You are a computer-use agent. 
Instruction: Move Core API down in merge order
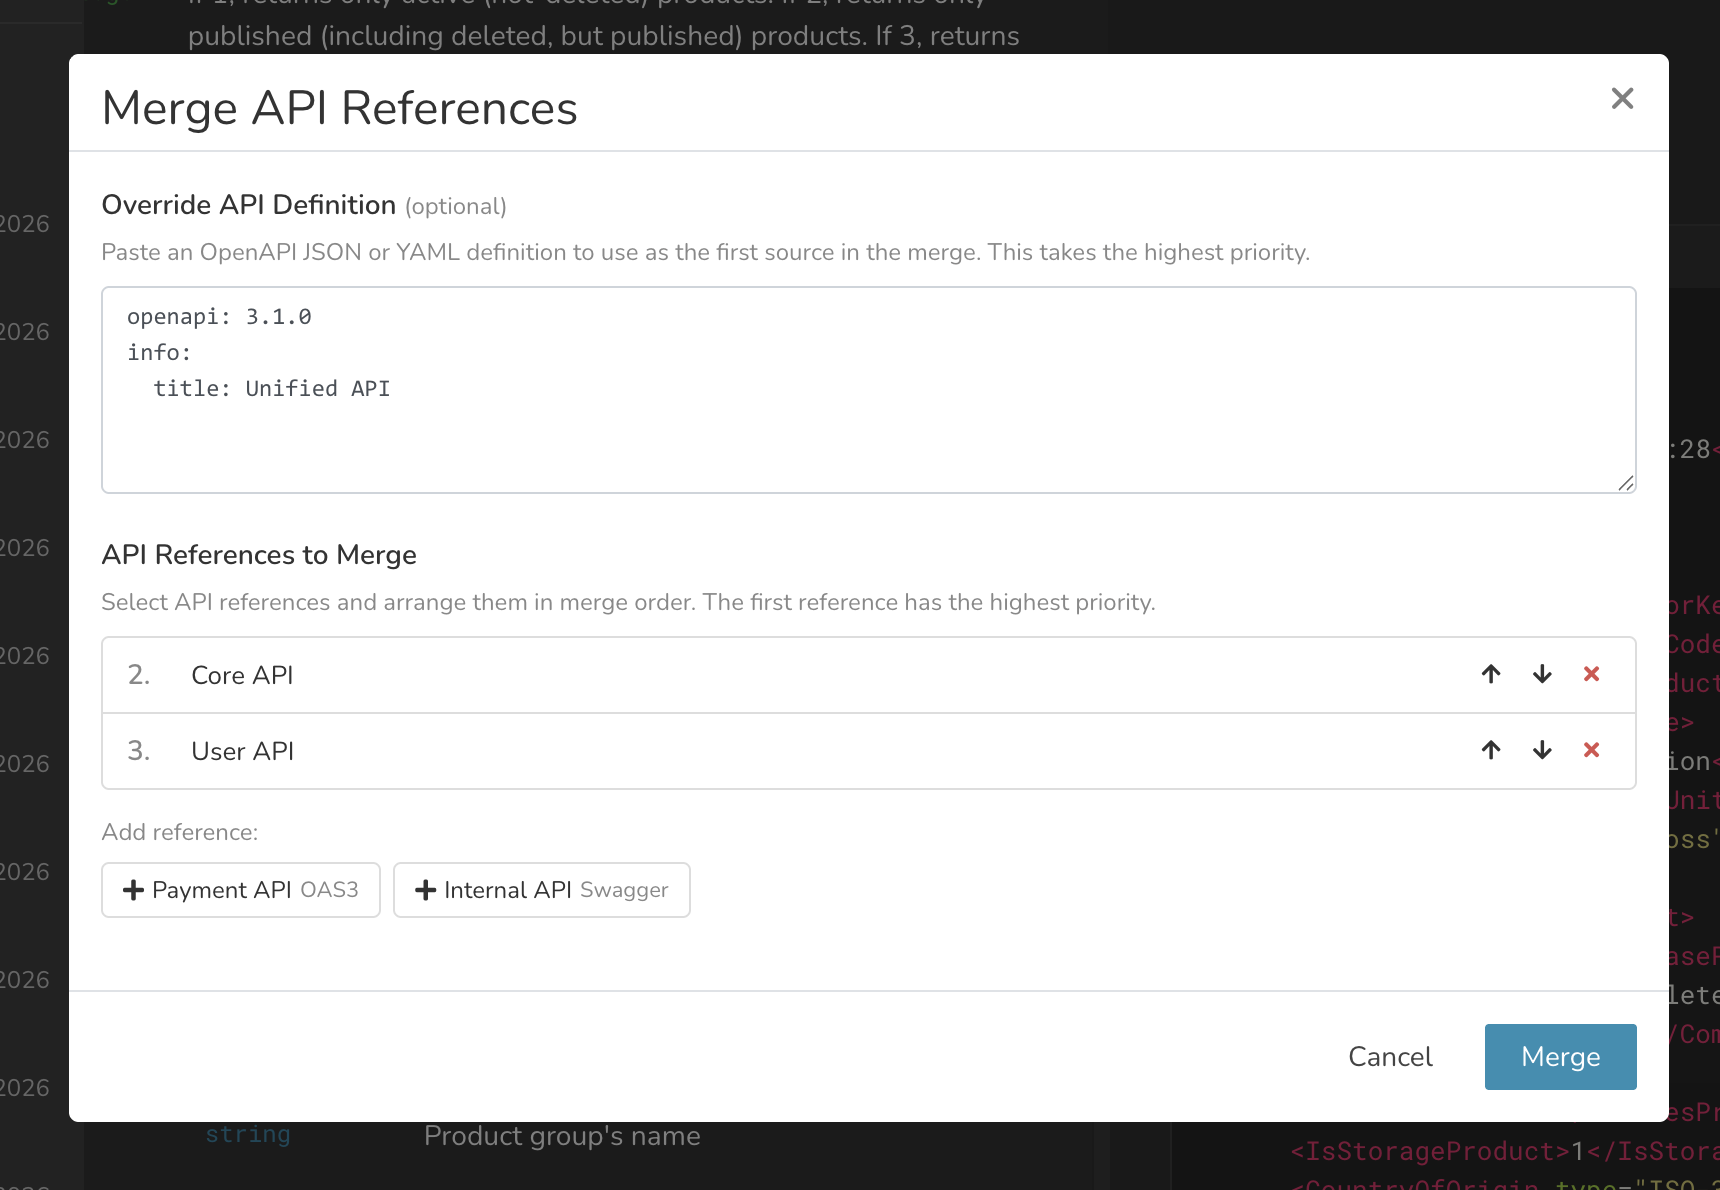pyautogui.click(x=1542, y=674)
